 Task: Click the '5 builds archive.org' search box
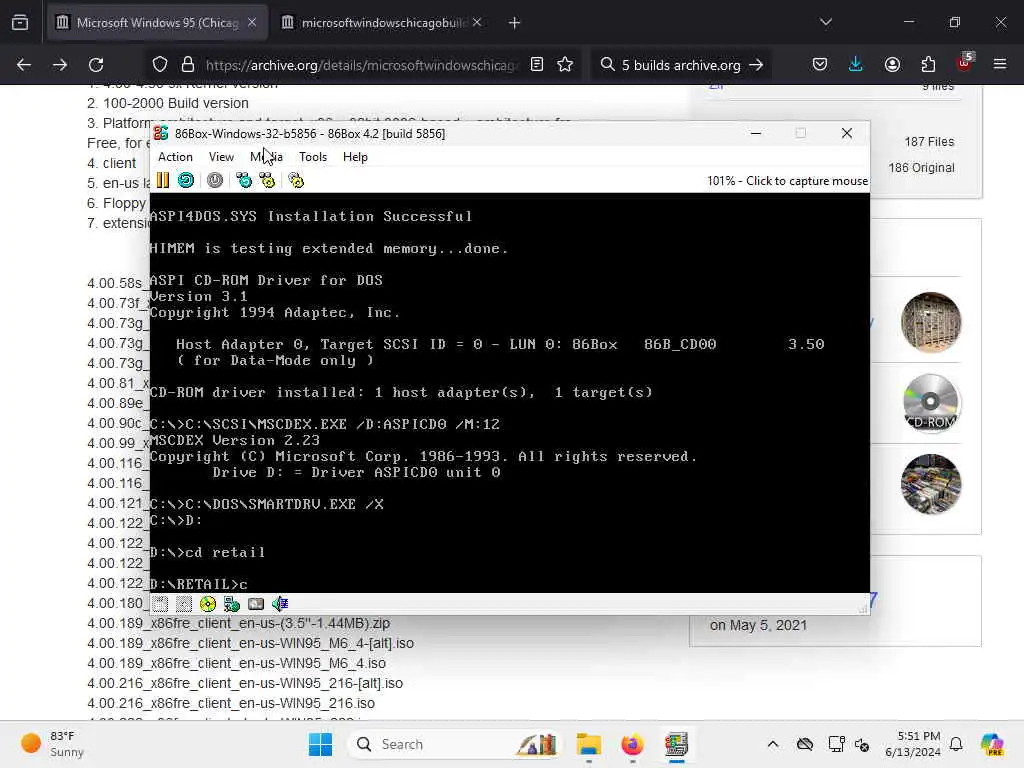coord(679,65)
